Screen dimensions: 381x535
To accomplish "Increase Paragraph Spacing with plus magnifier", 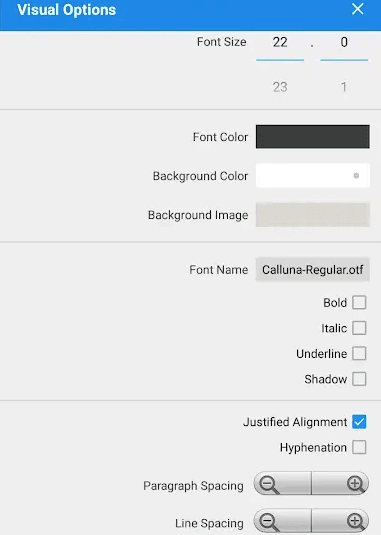I will point(340,483).
